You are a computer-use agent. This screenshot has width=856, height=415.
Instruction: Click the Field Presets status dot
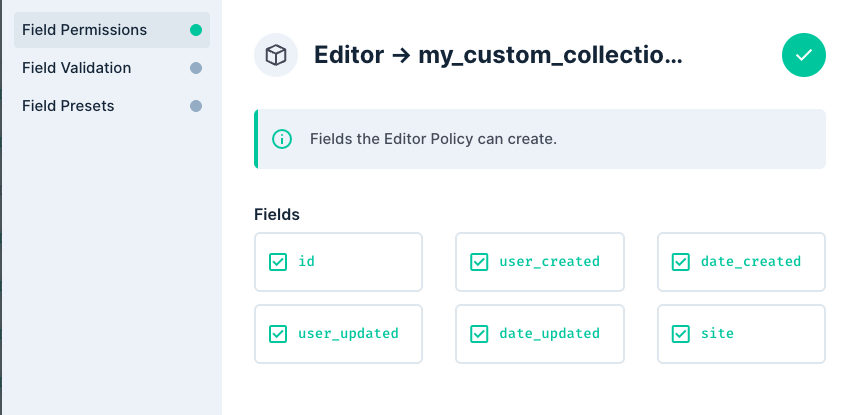tap(196, 106)
